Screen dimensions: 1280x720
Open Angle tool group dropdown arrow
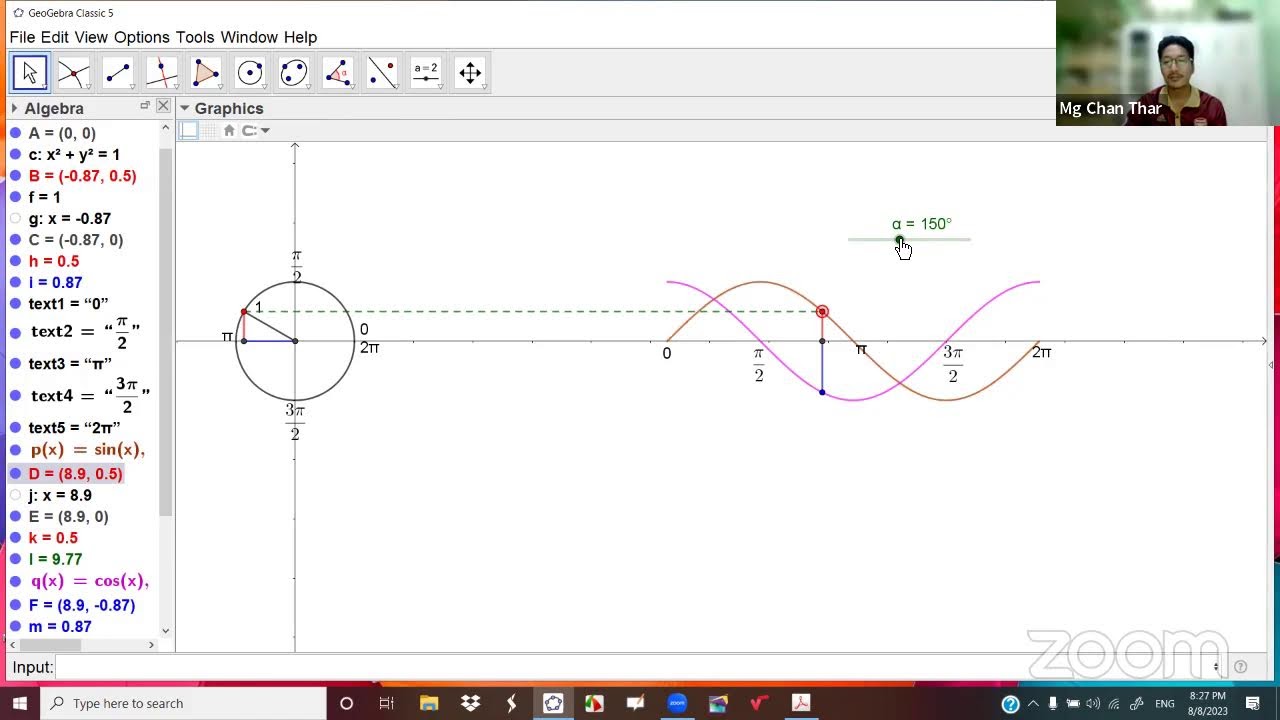353,88
